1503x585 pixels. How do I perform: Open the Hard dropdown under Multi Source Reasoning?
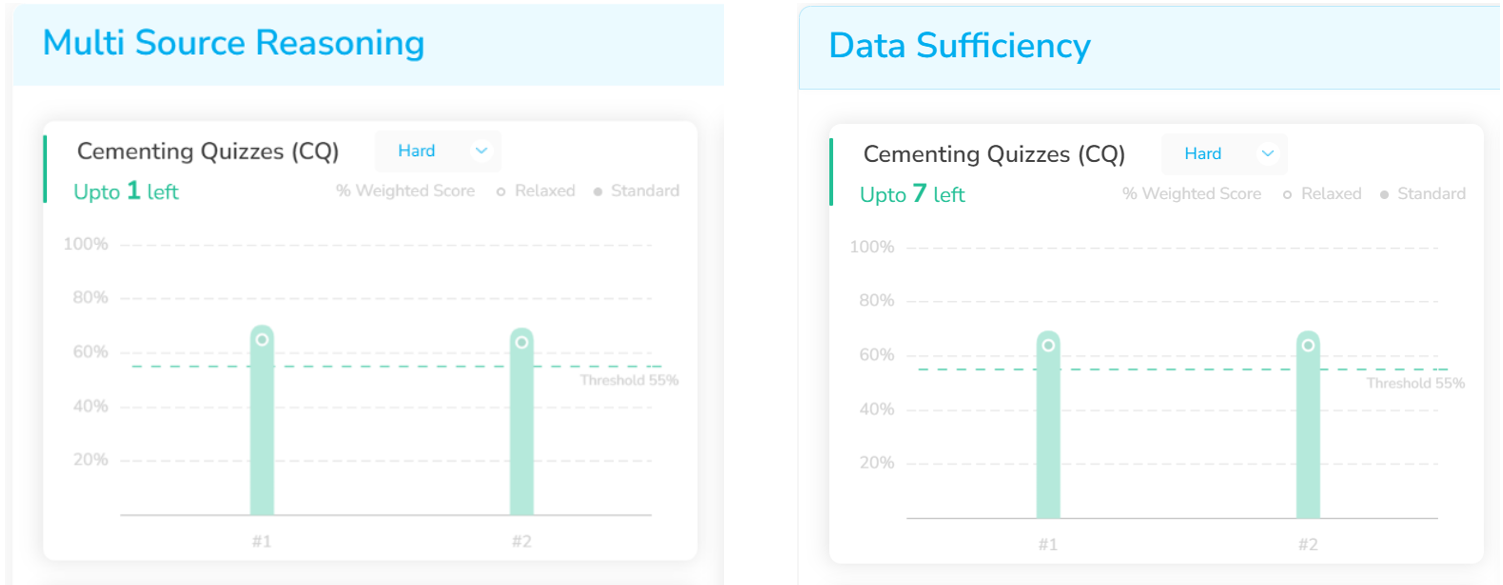(x=438, y=151)
